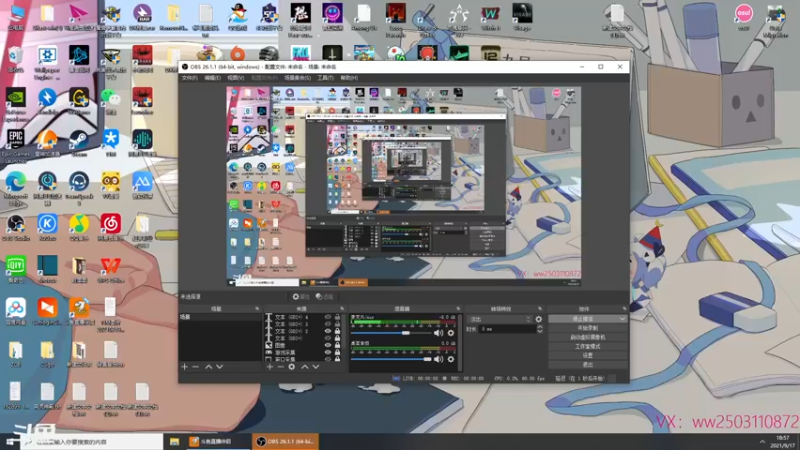Move selected source up
Image resolution: width=800 pixels, height=450 pixels.
point(305,366)
